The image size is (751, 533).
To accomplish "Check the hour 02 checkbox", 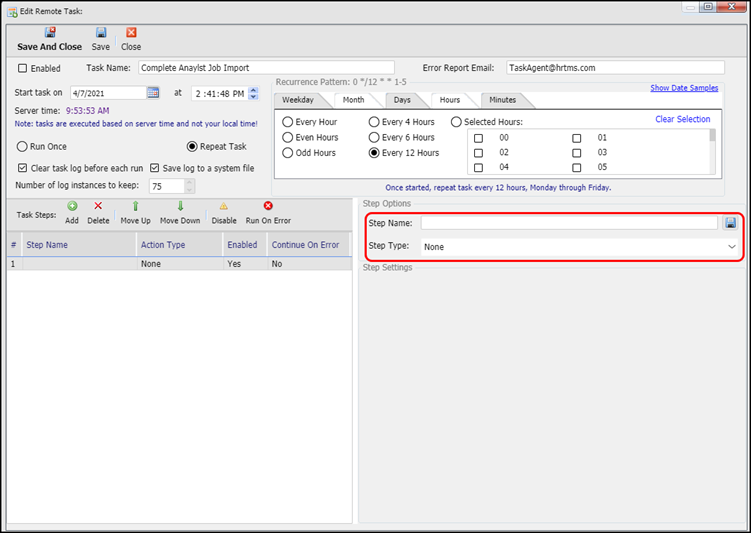I will pyautogui.click(x=478, y=153).
